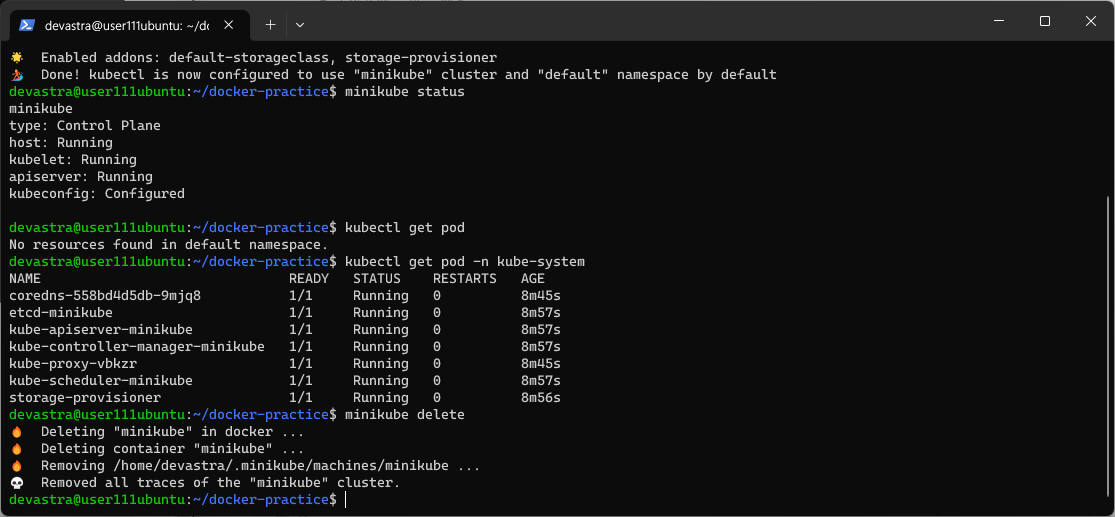The image size is (1115, 517).
Task: Click the 'kubectl get pod' command text
Action: [x=405, y=228]
